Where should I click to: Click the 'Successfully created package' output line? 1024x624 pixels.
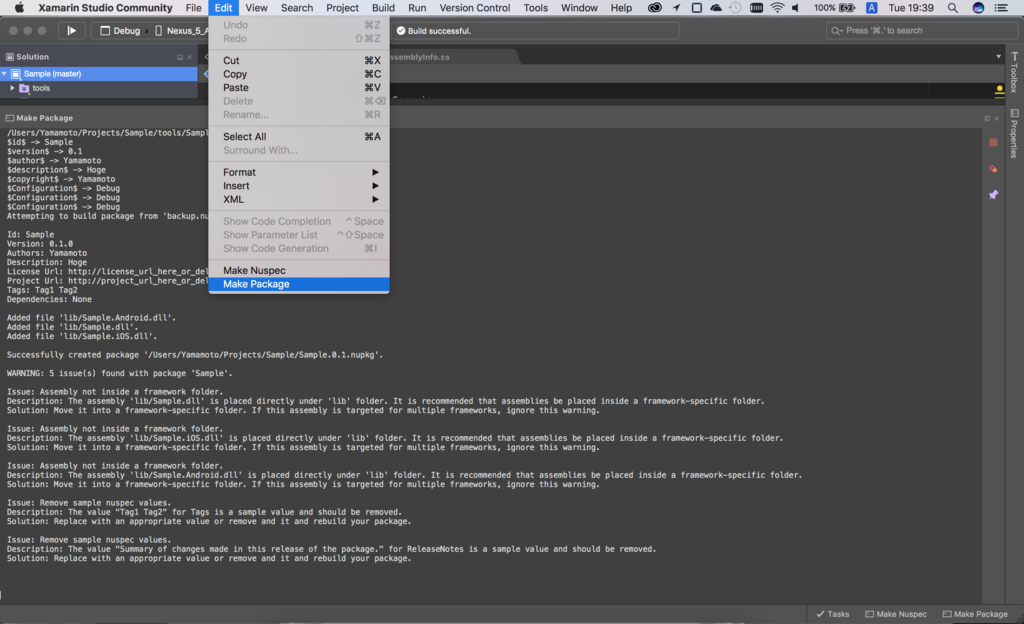[195, 355]
